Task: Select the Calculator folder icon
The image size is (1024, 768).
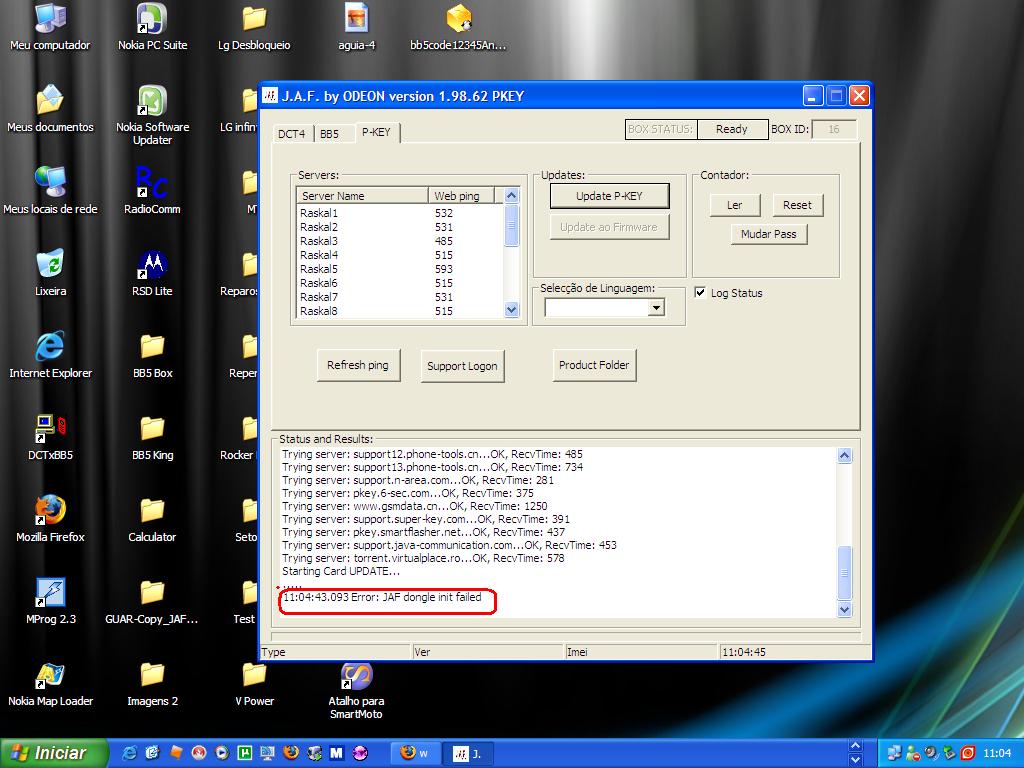Action: pyautogui.click(x=152, y=519)
